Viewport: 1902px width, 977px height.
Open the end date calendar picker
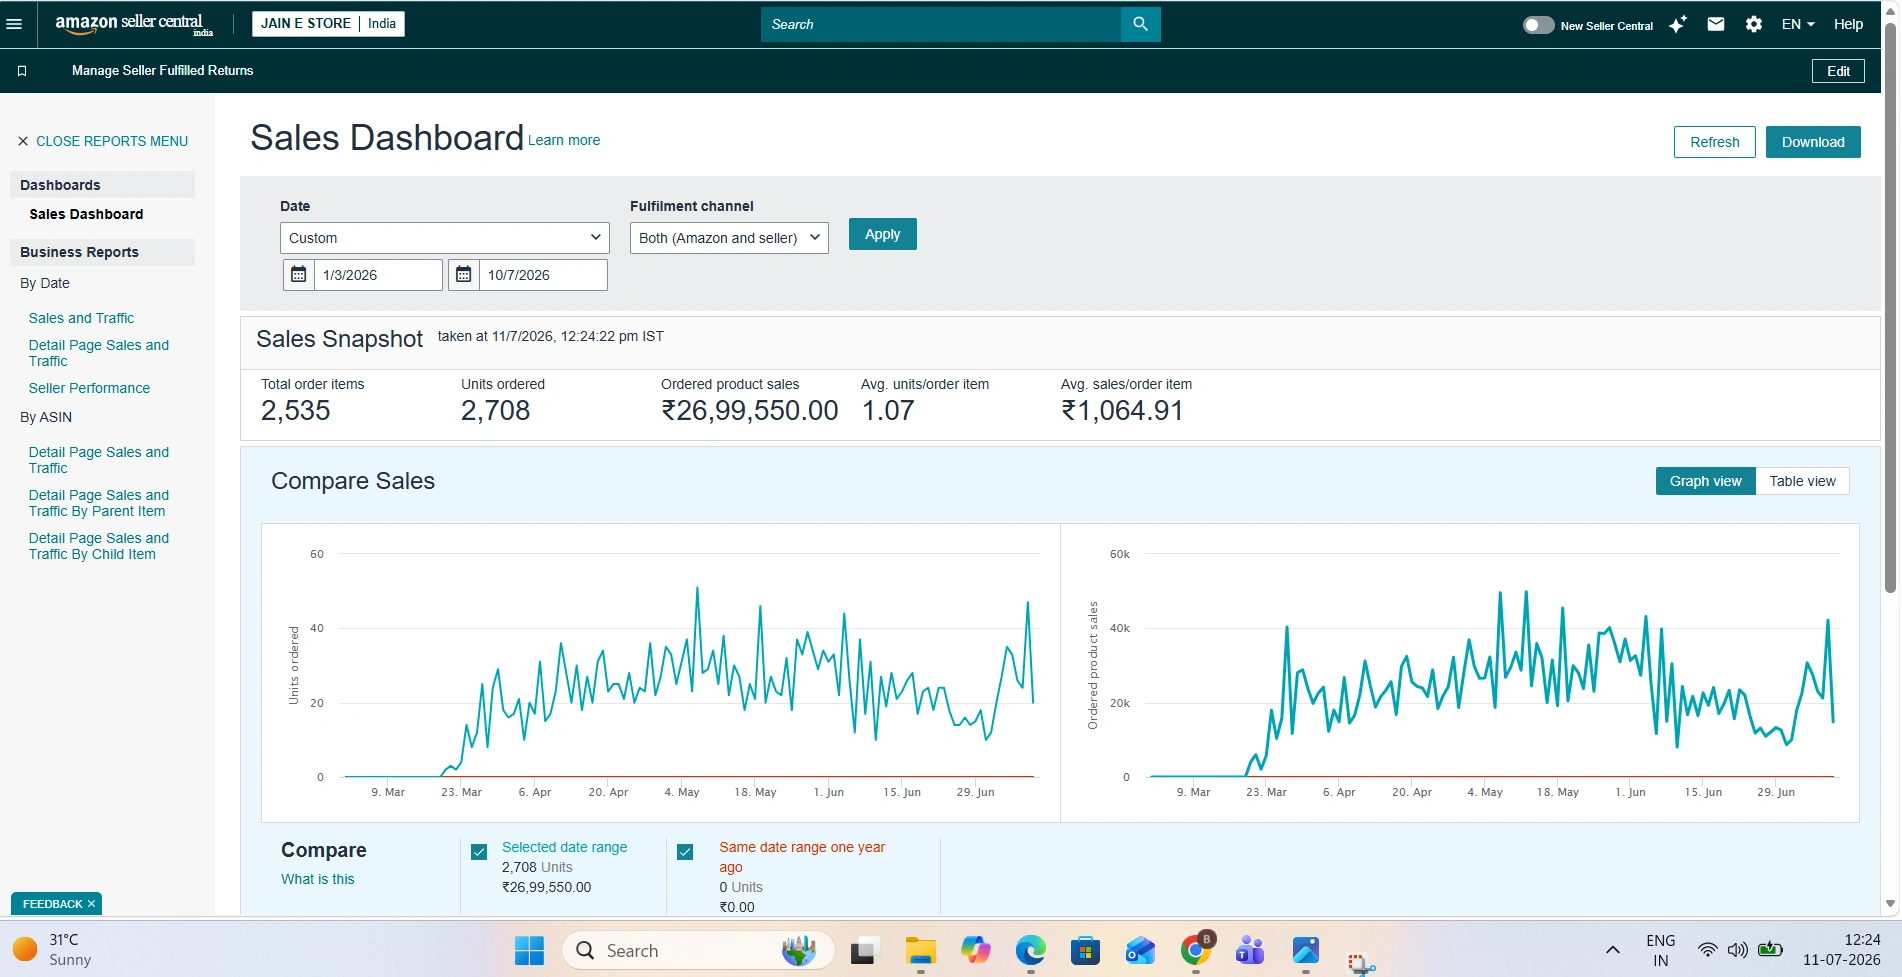click(x=463, y=275)
